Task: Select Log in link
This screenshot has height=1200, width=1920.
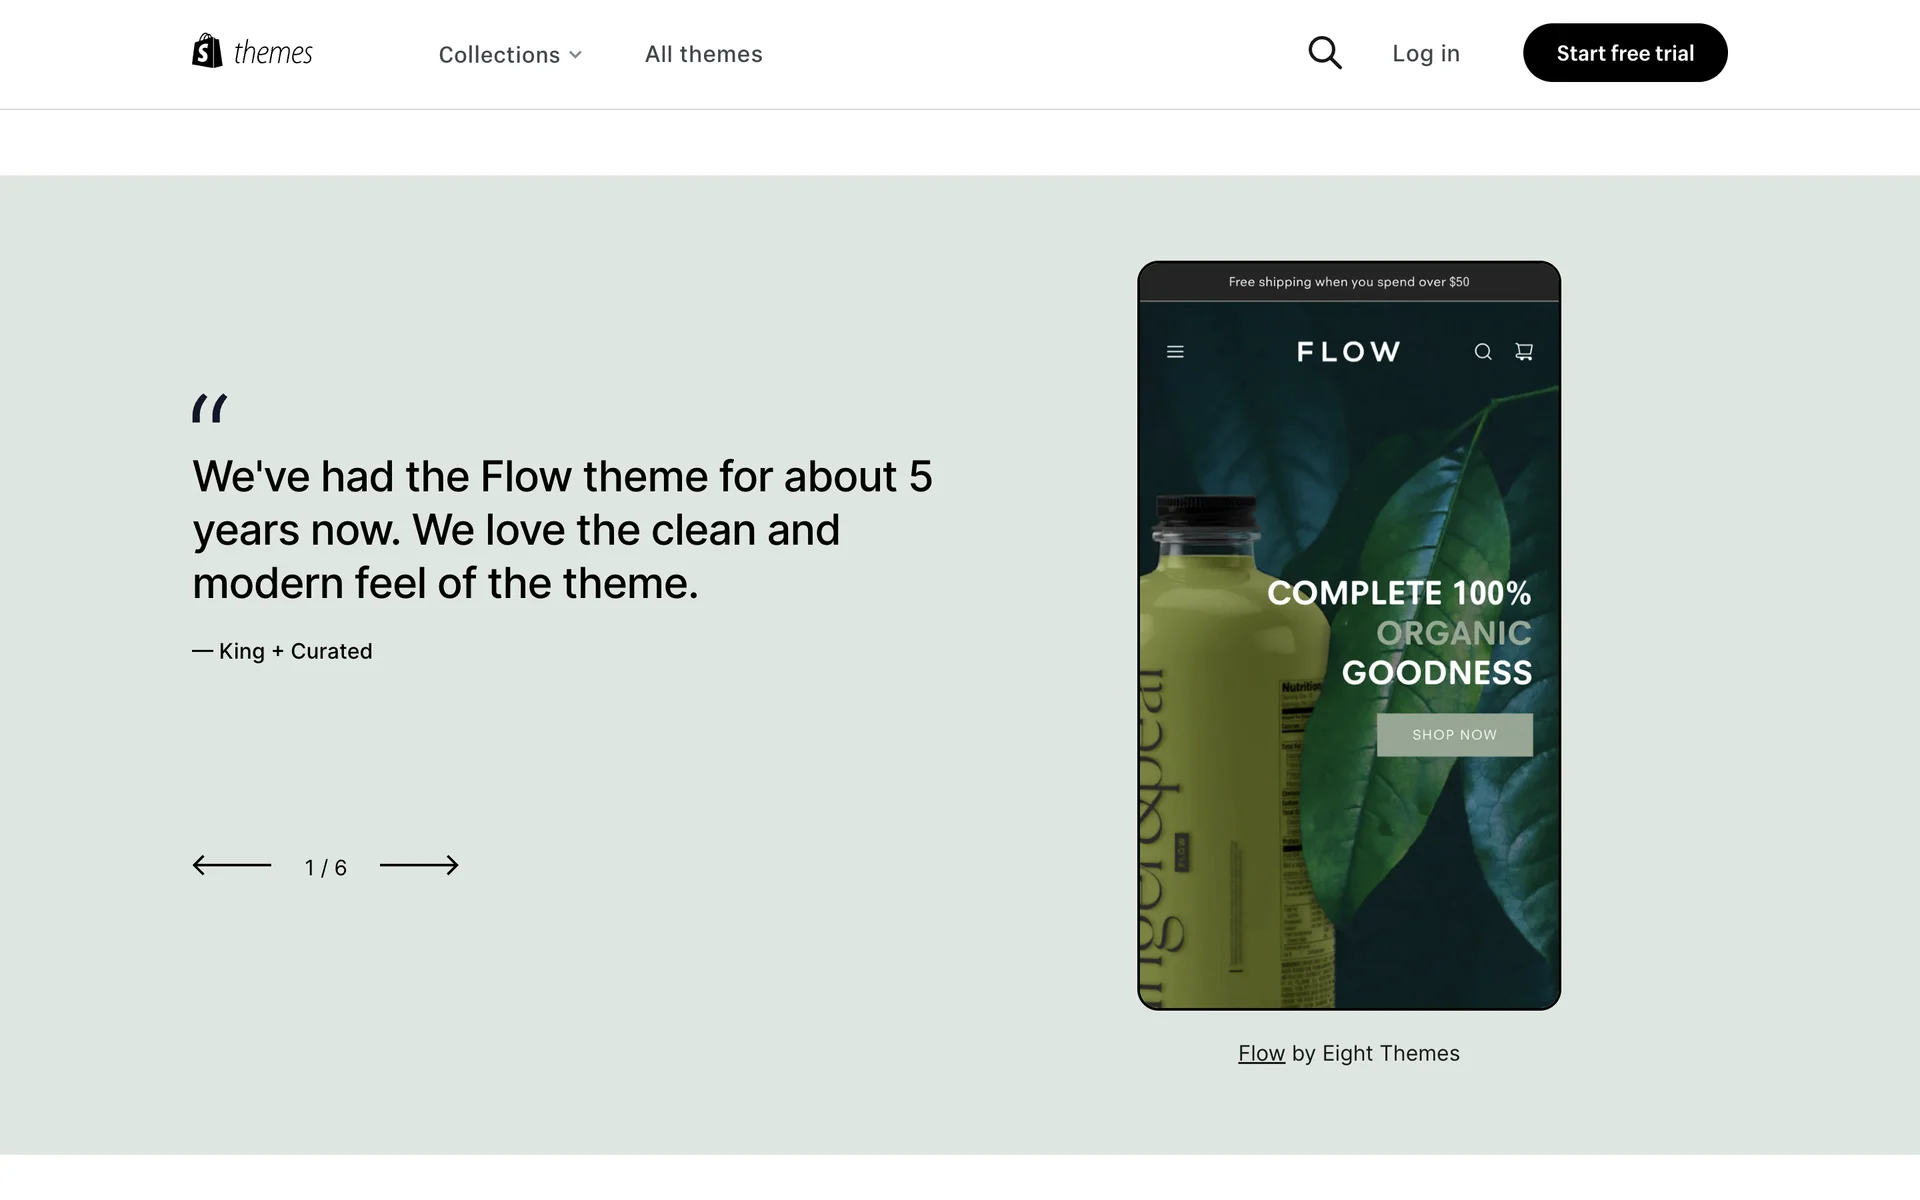Action: point(1426,54)
